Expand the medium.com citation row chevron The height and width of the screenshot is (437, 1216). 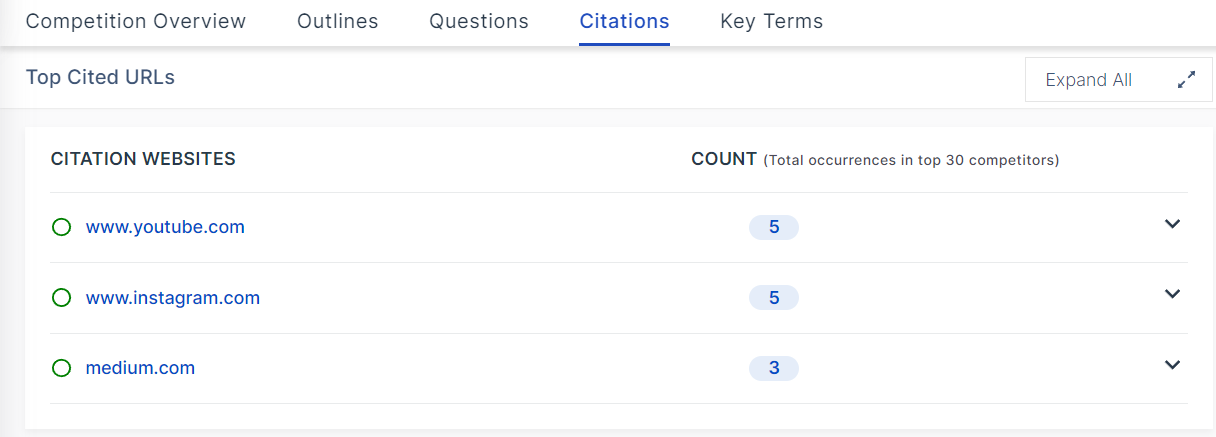point(1173,365)
